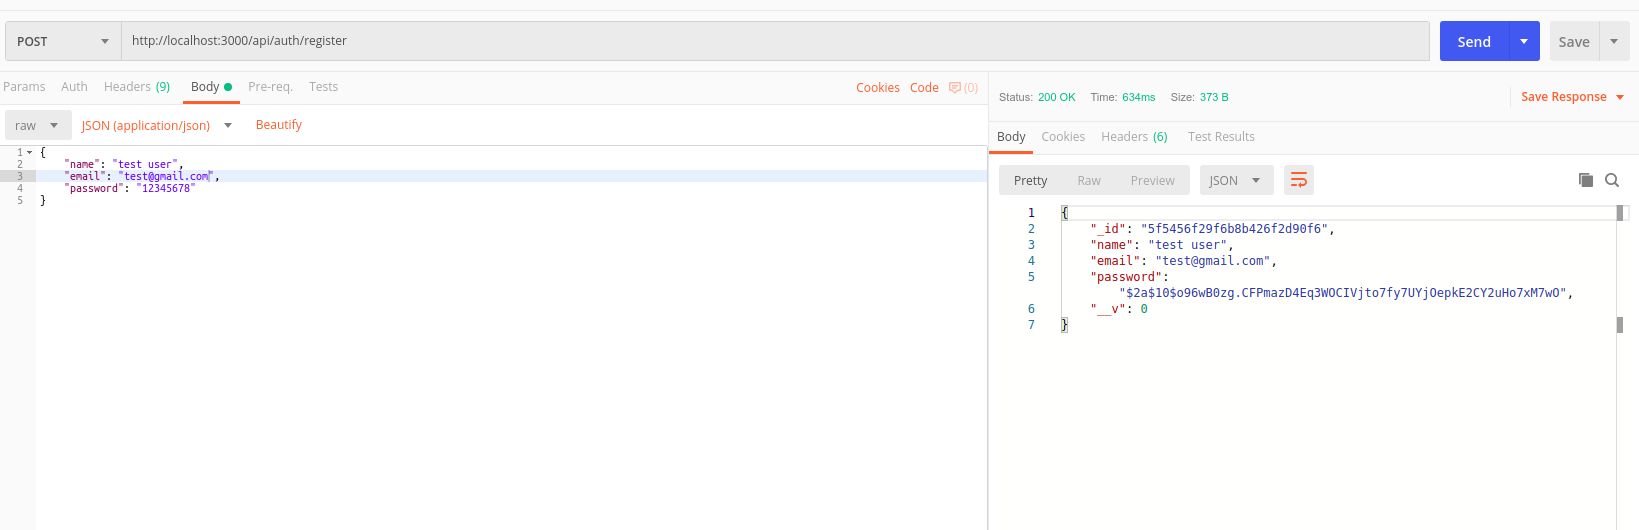
Task: Click the response panel vertical scrollbar
Action: pyautogui.click(x=1620, y=268)
